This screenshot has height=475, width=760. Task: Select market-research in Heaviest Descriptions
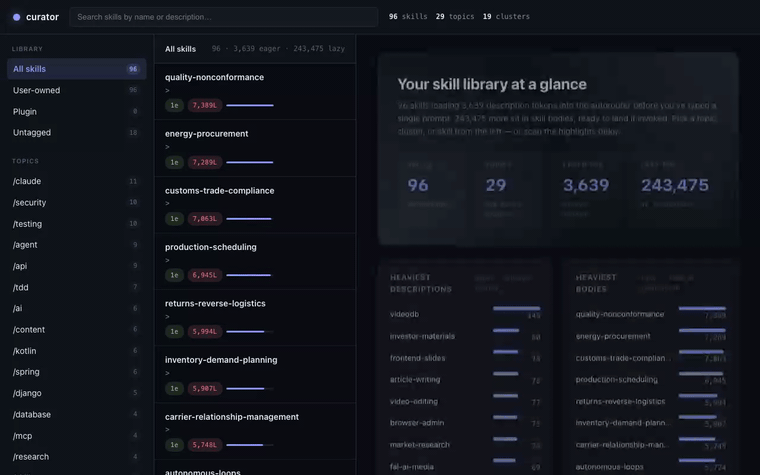coord(465,444)
